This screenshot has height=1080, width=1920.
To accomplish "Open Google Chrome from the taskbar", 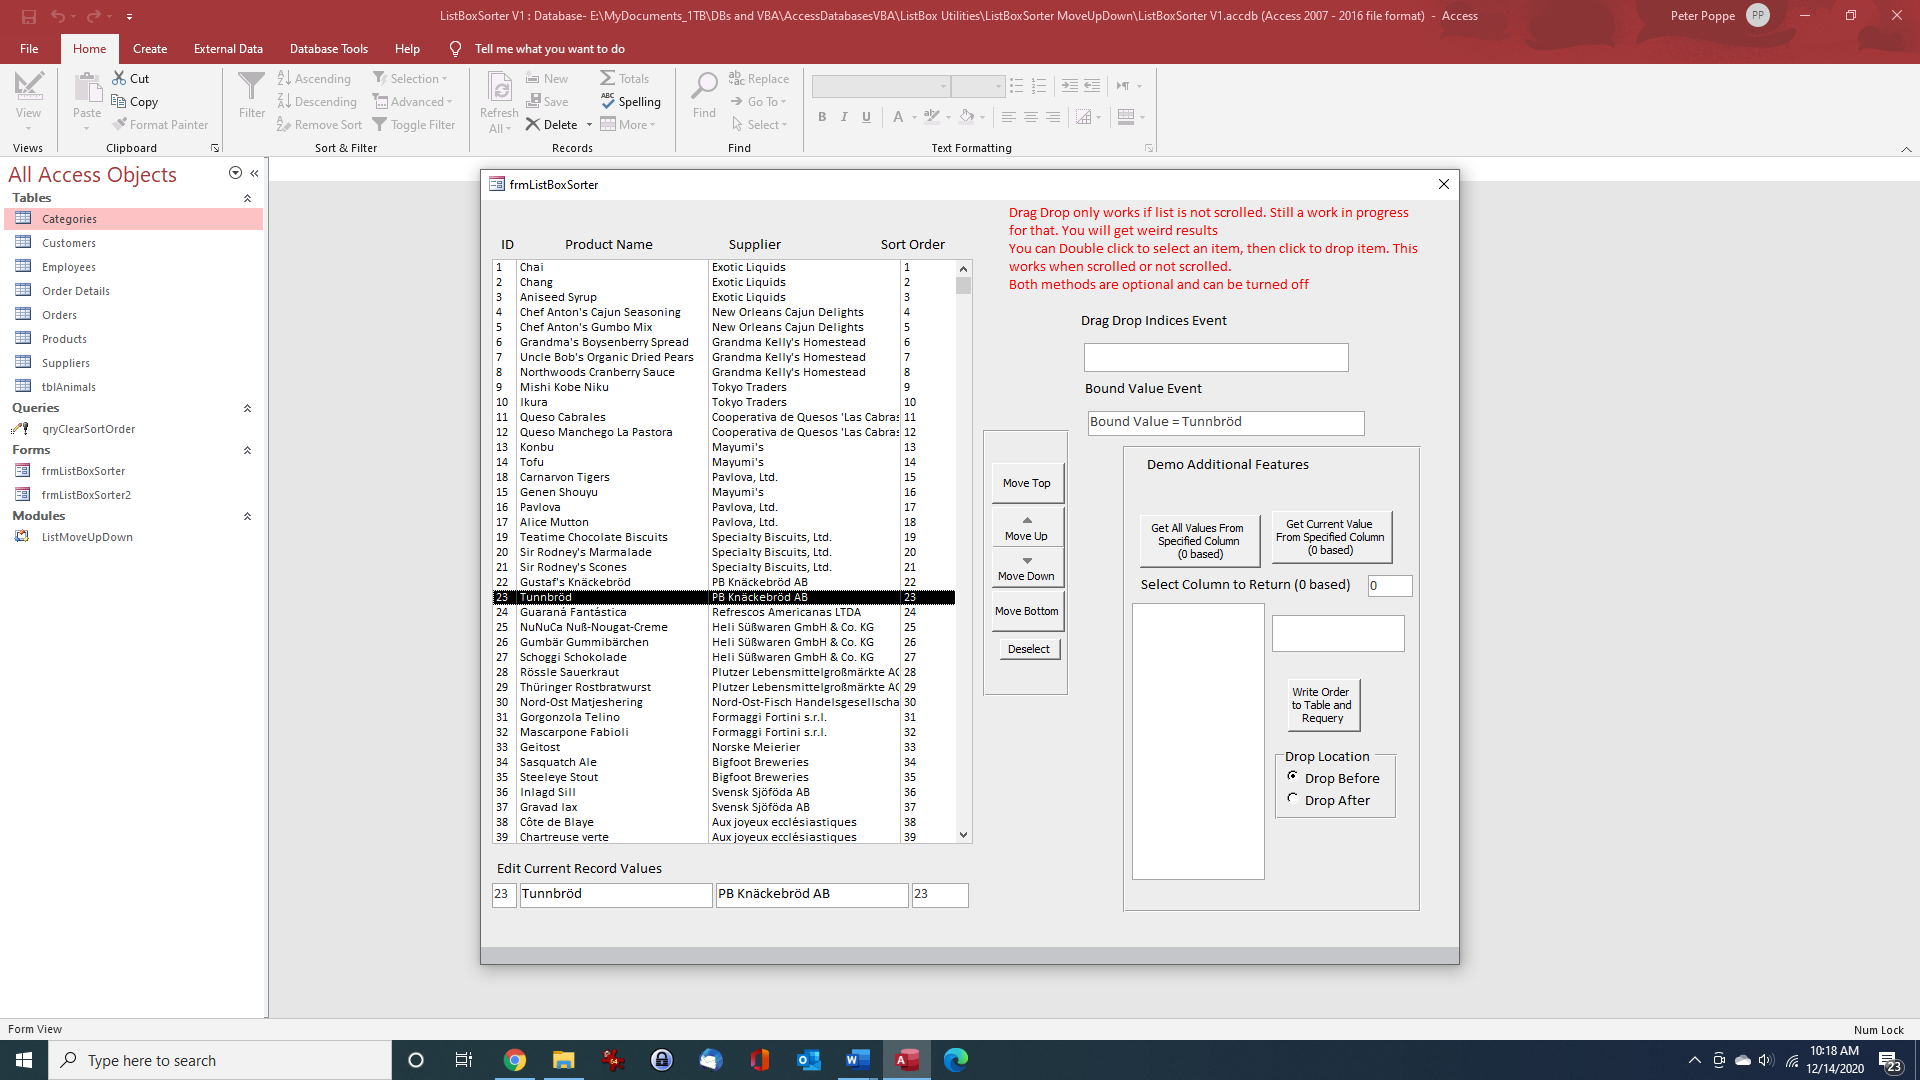I will (515, 1060).
